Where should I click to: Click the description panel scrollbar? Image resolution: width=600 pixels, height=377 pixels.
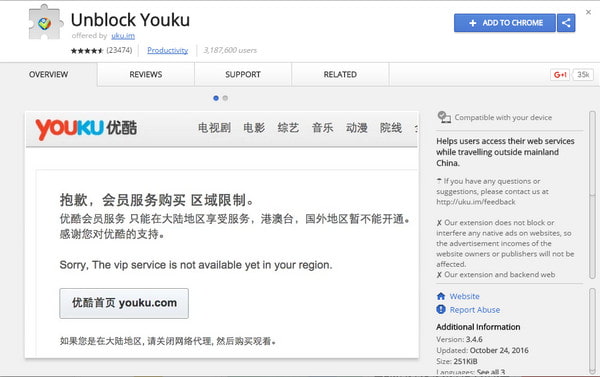point(592,195)
